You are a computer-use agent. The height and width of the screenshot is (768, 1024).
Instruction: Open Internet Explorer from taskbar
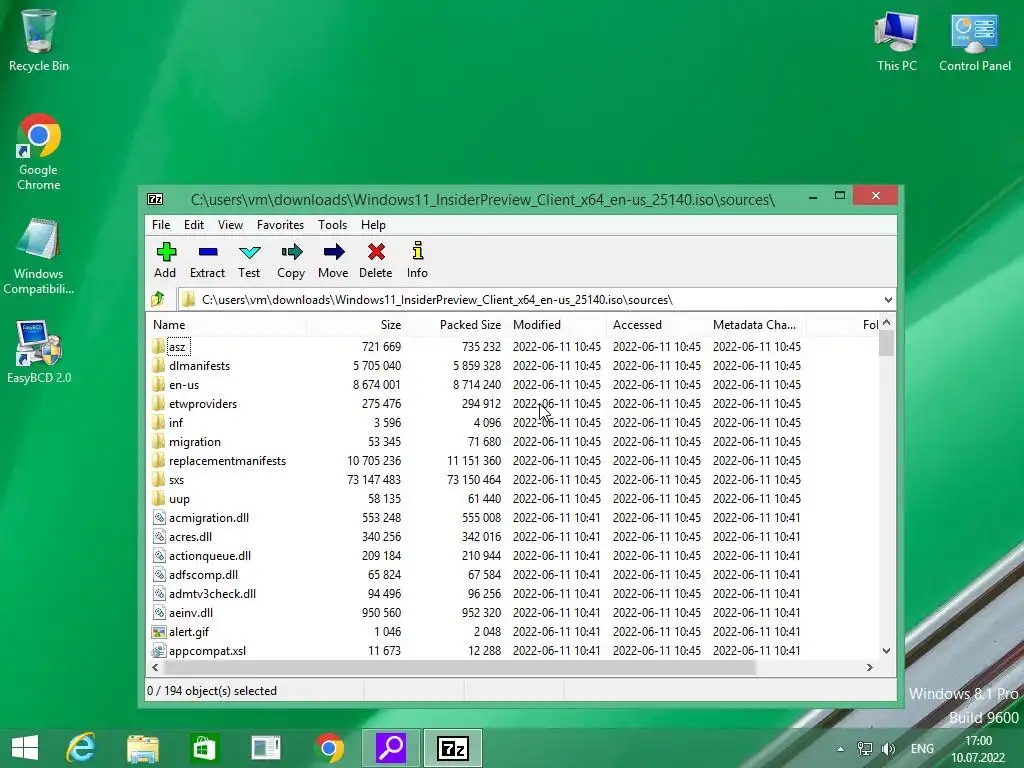tap(81, 748)
